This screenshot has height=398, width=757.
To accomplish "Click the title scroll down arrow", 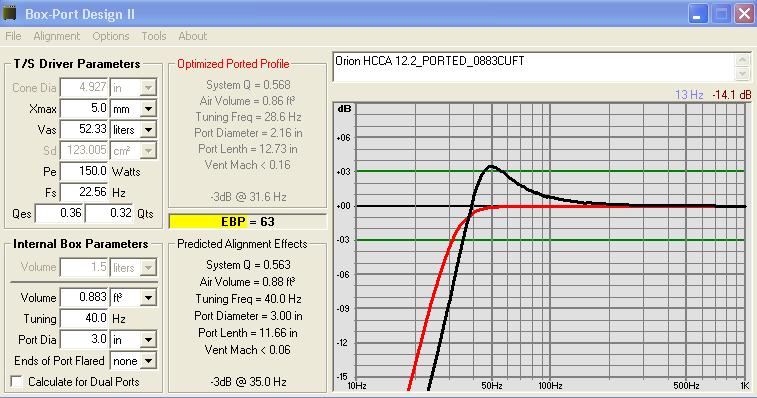I will pyautogui.click(x=742, y=74).
